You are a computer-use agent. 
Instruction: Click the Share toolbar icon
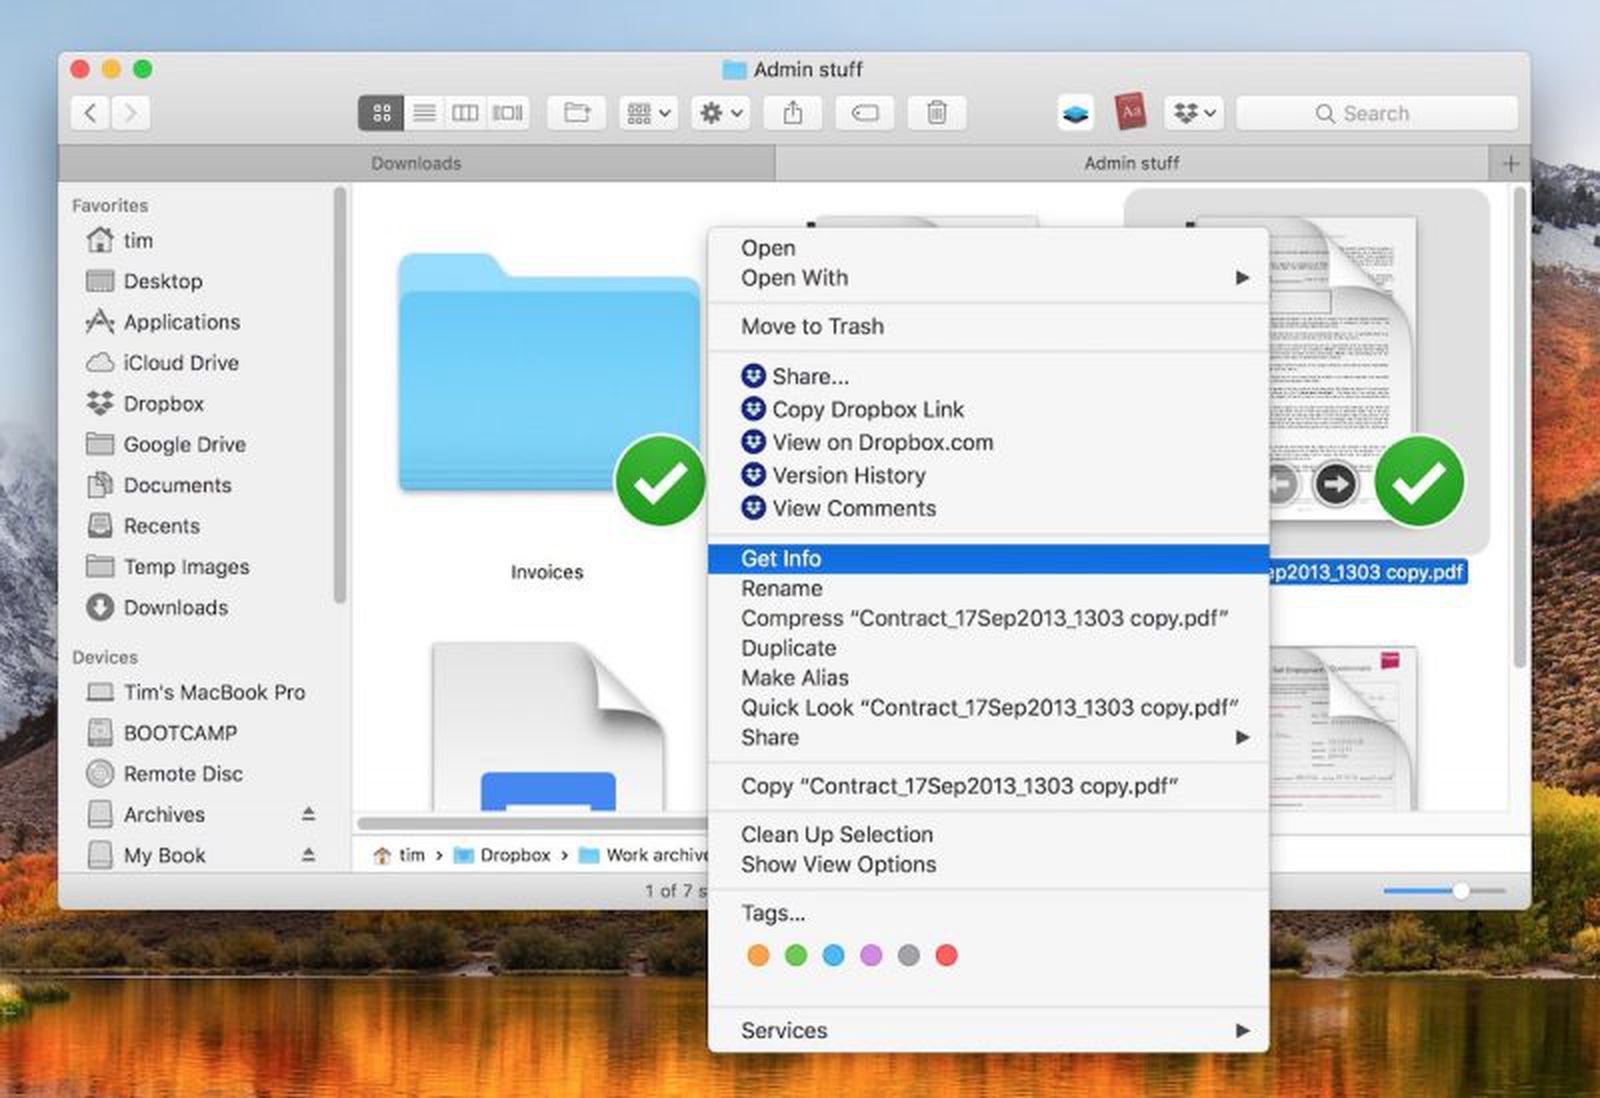[x=793, y=112]
